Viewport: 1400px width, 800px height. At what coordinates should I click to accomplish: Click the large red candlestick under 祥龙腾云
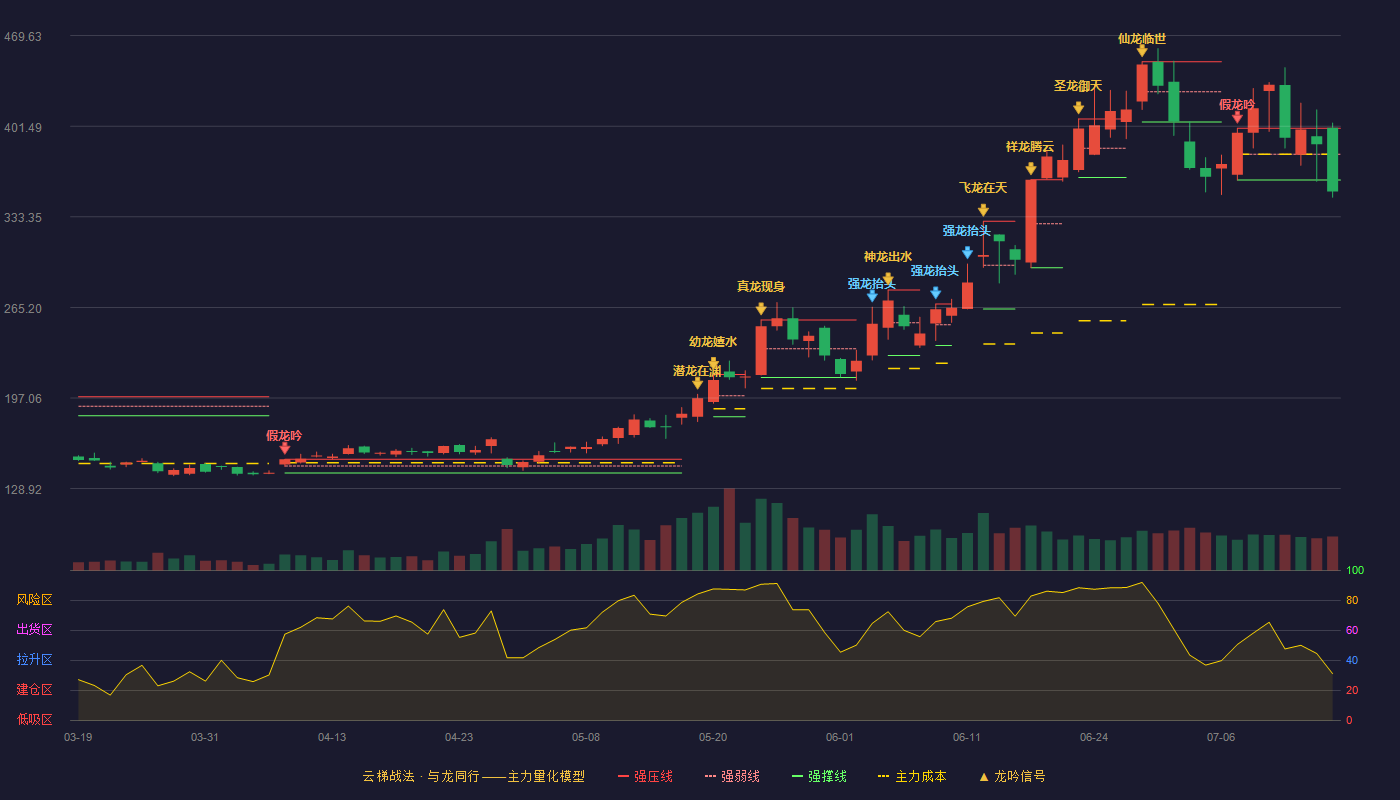tap(1031, 221)
